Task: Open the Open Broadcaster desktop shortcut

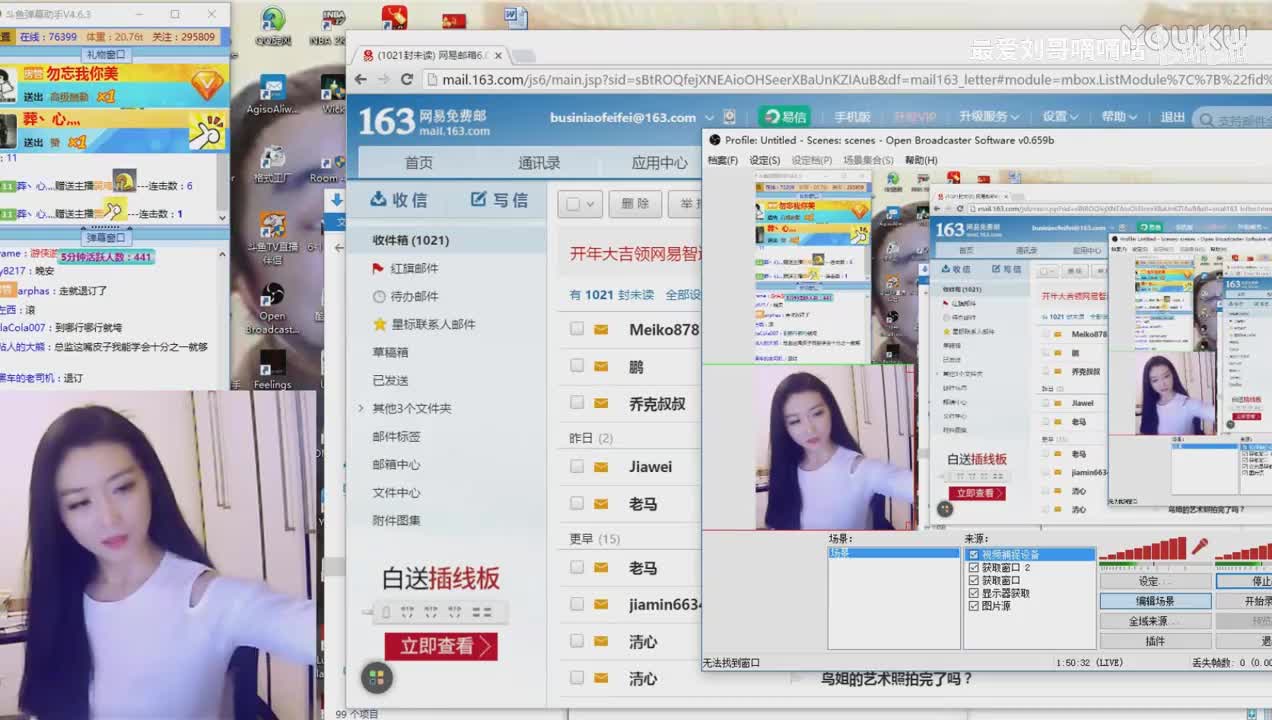Action: pyautogui.click(x=272, y=308)
